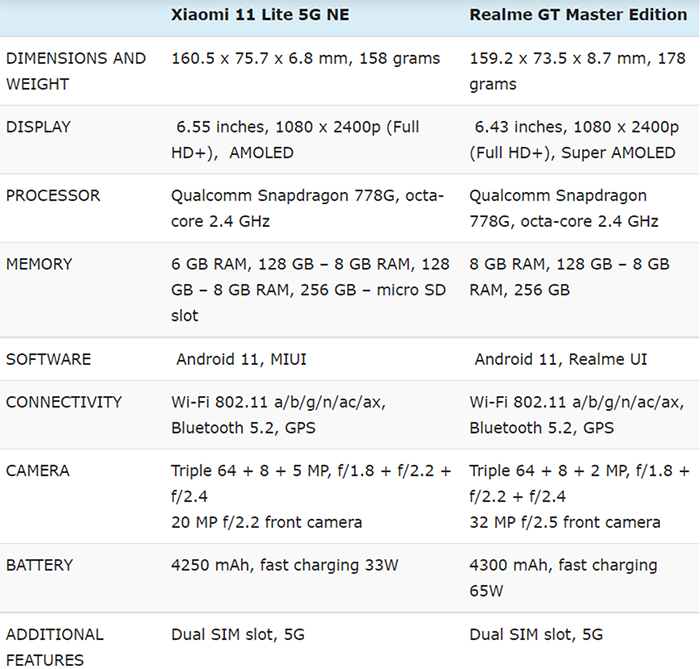The height and width of the screenshot is (669, 700).
Task: Click the PROCESSOR row label
Action: 53,195
